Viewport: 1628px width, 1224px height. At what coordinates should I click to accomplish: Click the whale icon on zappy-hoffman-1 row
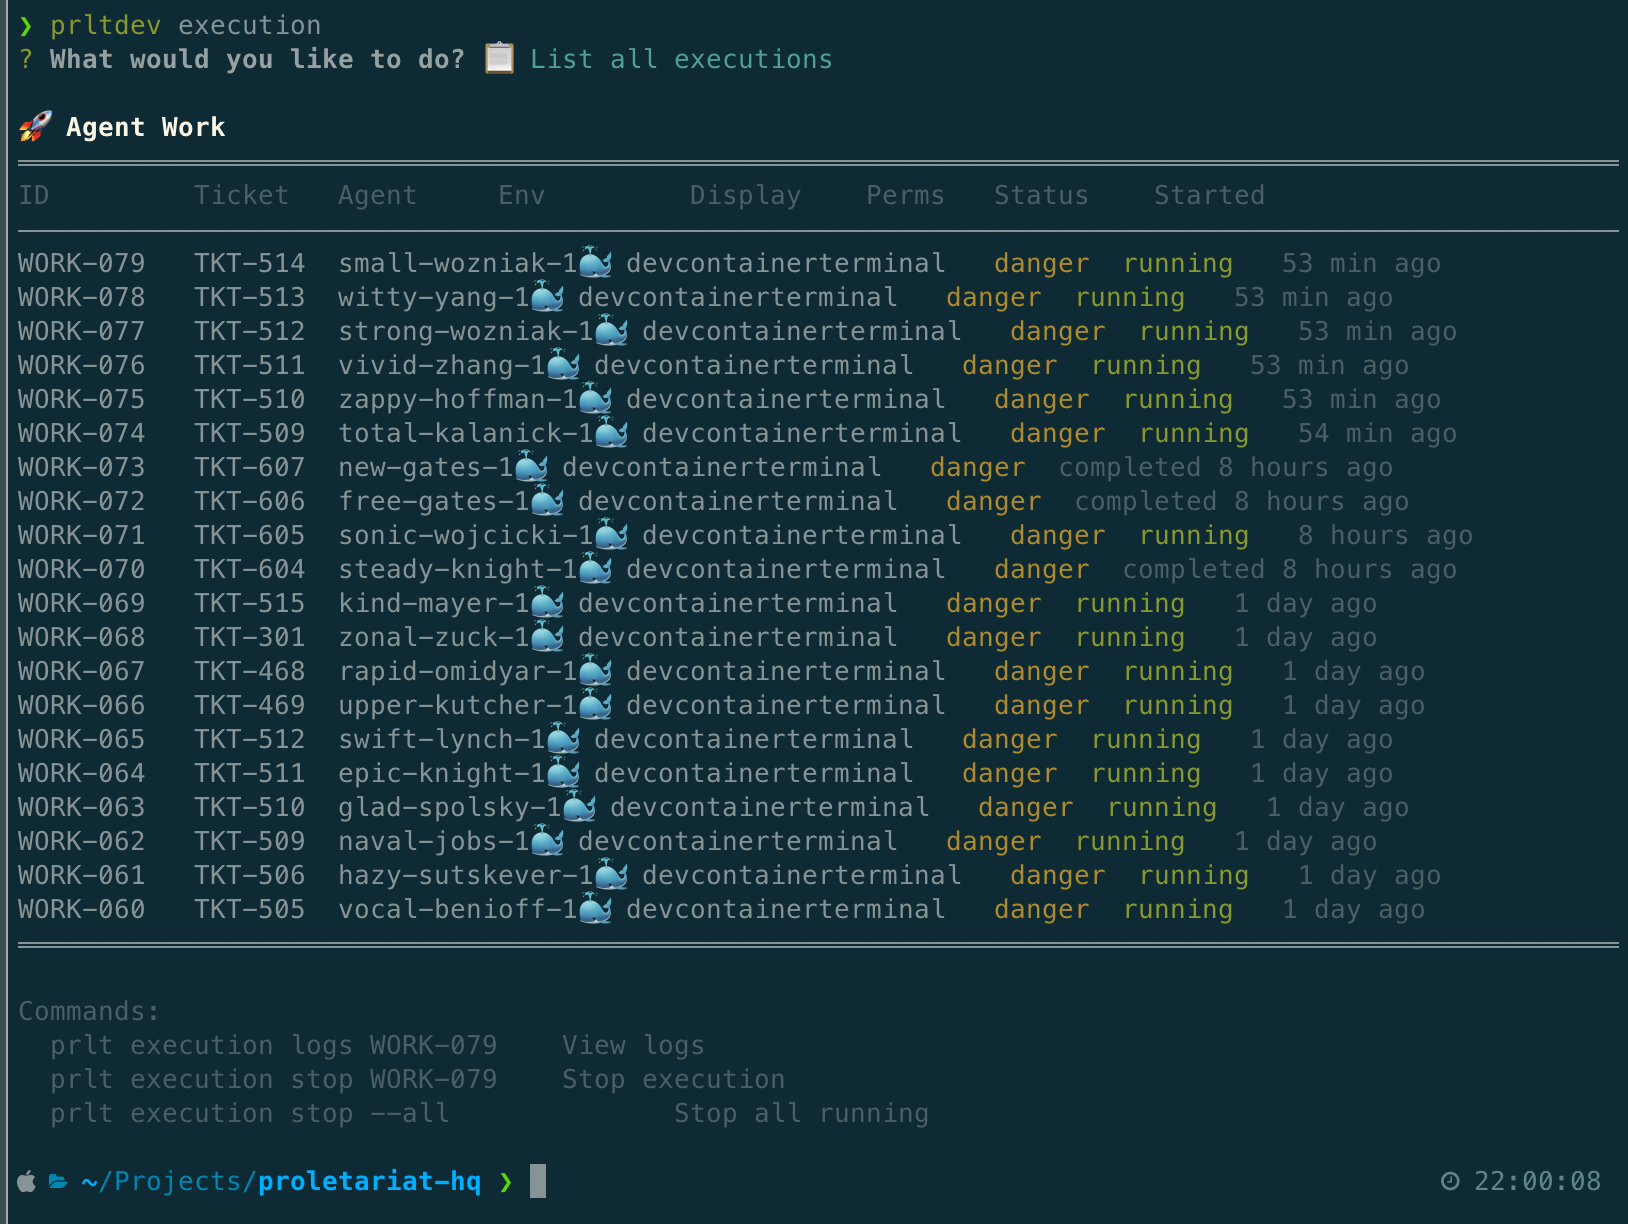pyautogui.click(x=595, y=399)
